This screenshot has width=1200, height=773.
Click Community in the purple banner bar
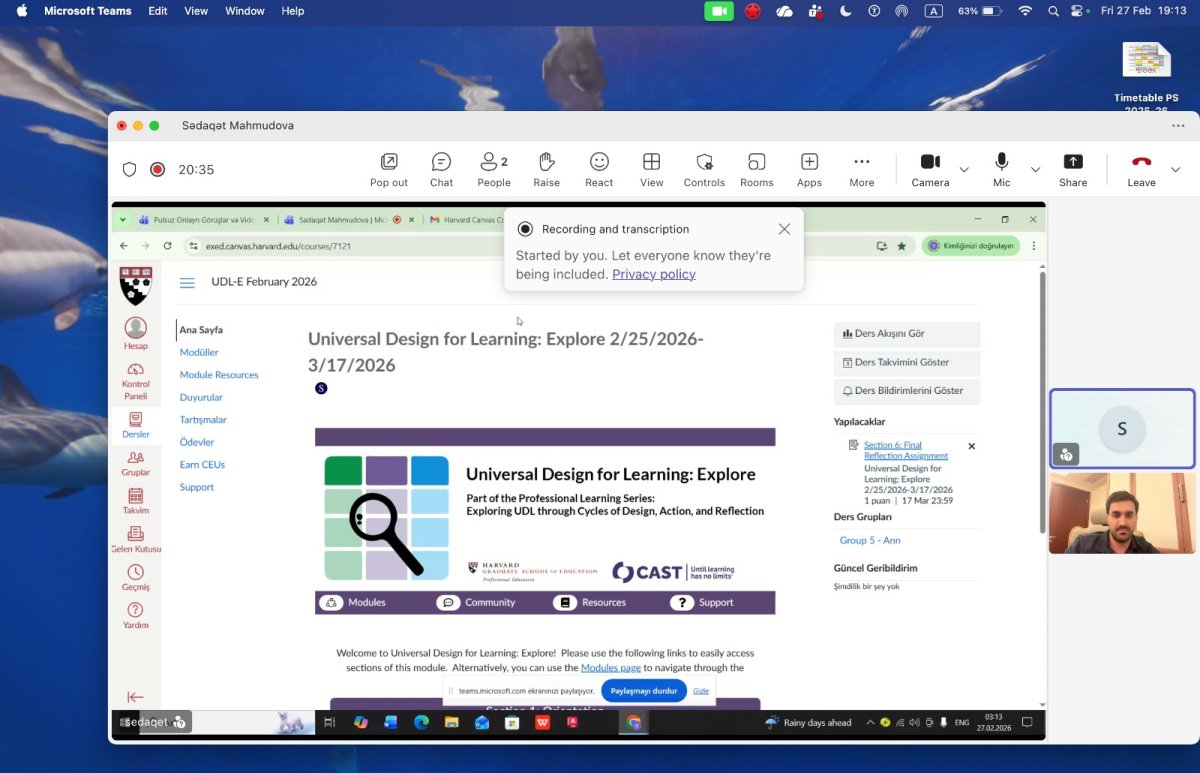pos(478,602)
